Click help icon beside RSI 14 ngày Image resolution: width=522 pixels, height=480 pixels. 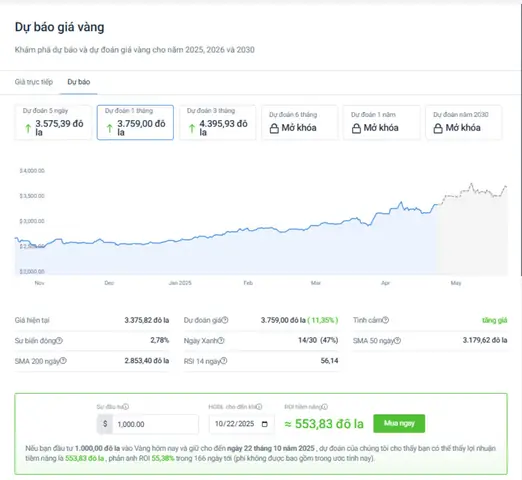coord(224,361)
